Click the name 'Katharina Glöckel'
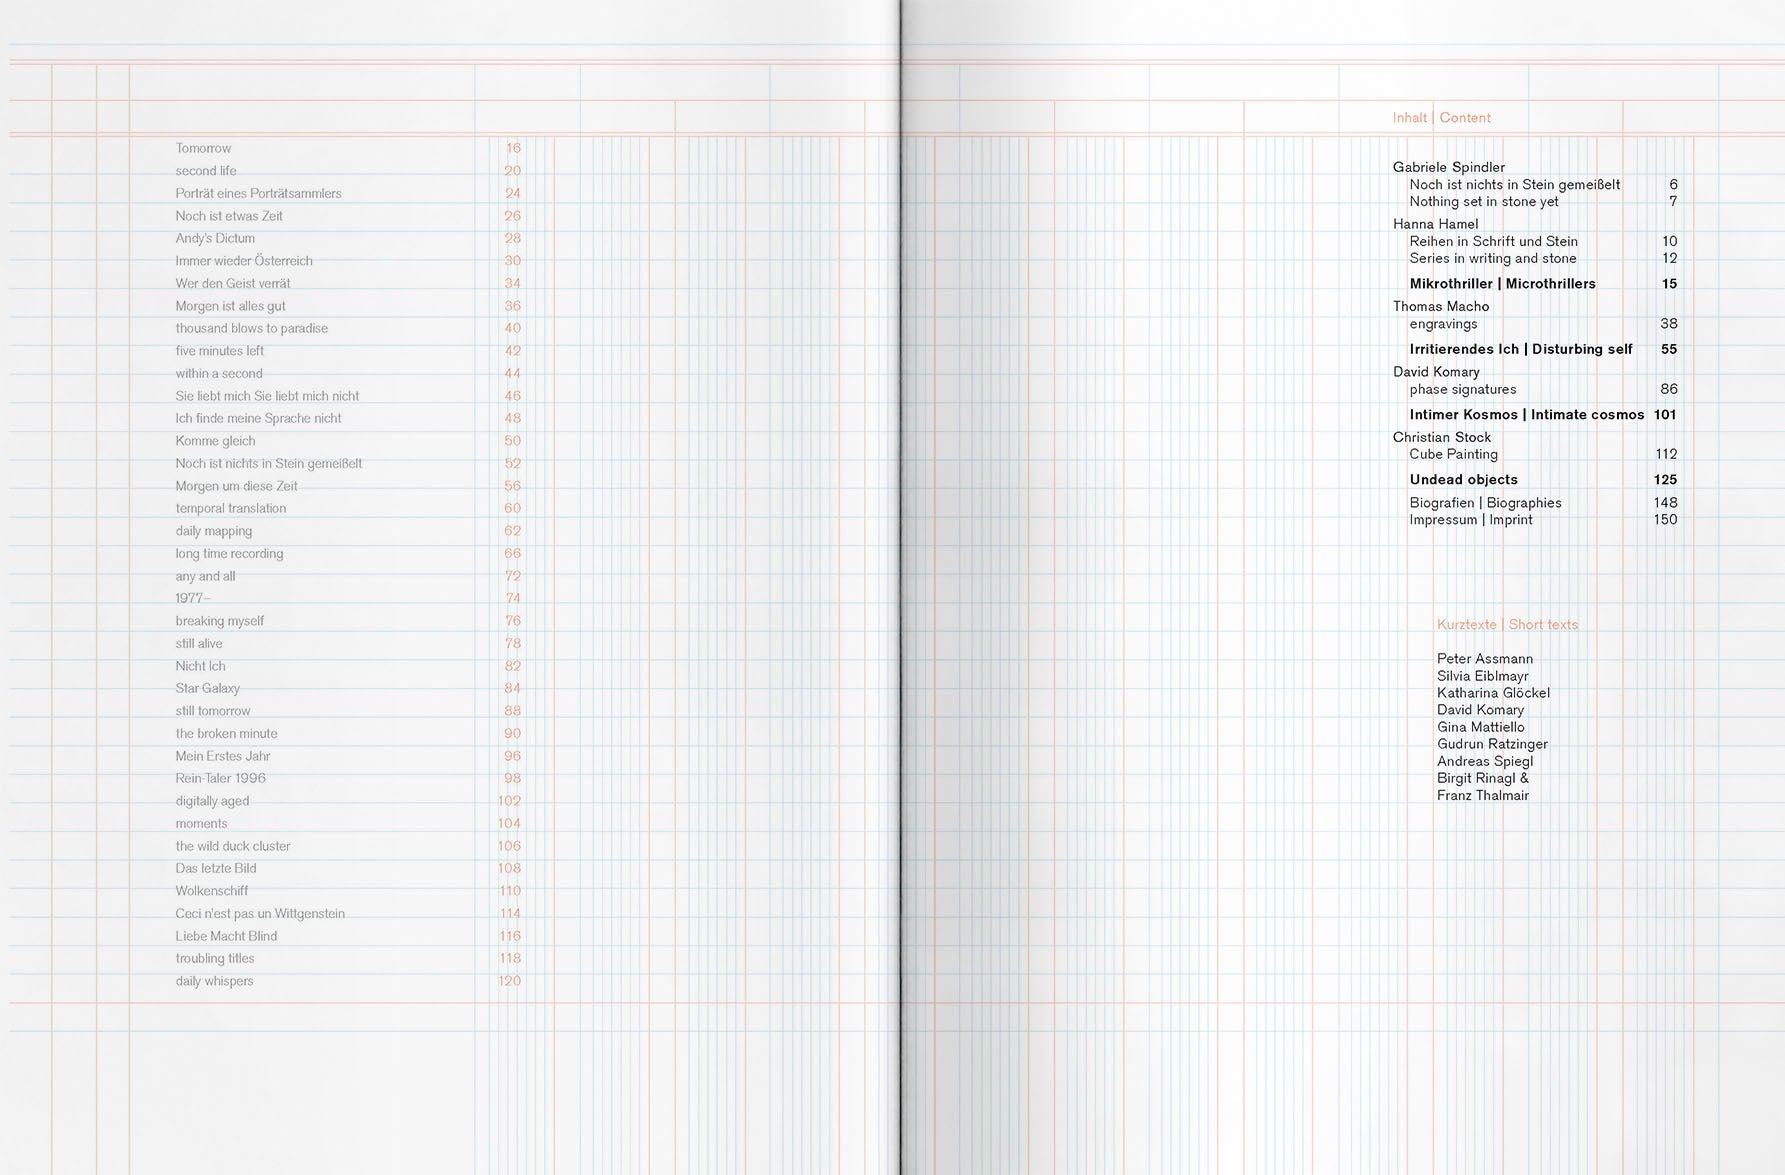 pos(1493,693)
